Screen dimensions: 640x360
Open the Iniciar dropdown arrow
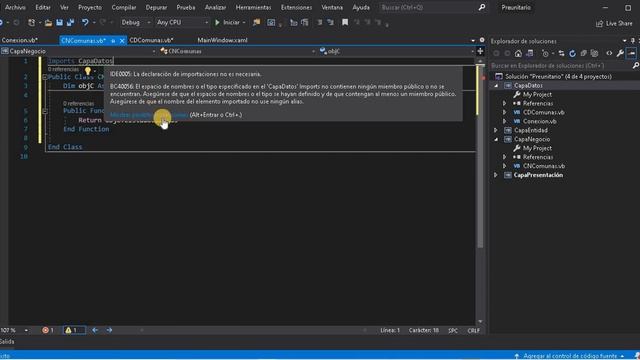click(x=244, y=22)
